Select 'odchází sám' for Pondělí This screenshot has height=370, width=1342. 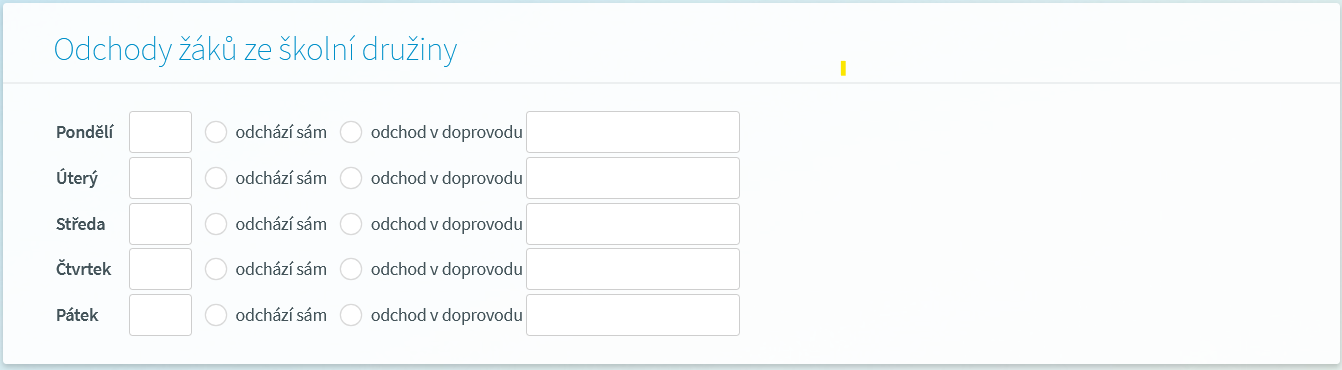coord(216,132)
